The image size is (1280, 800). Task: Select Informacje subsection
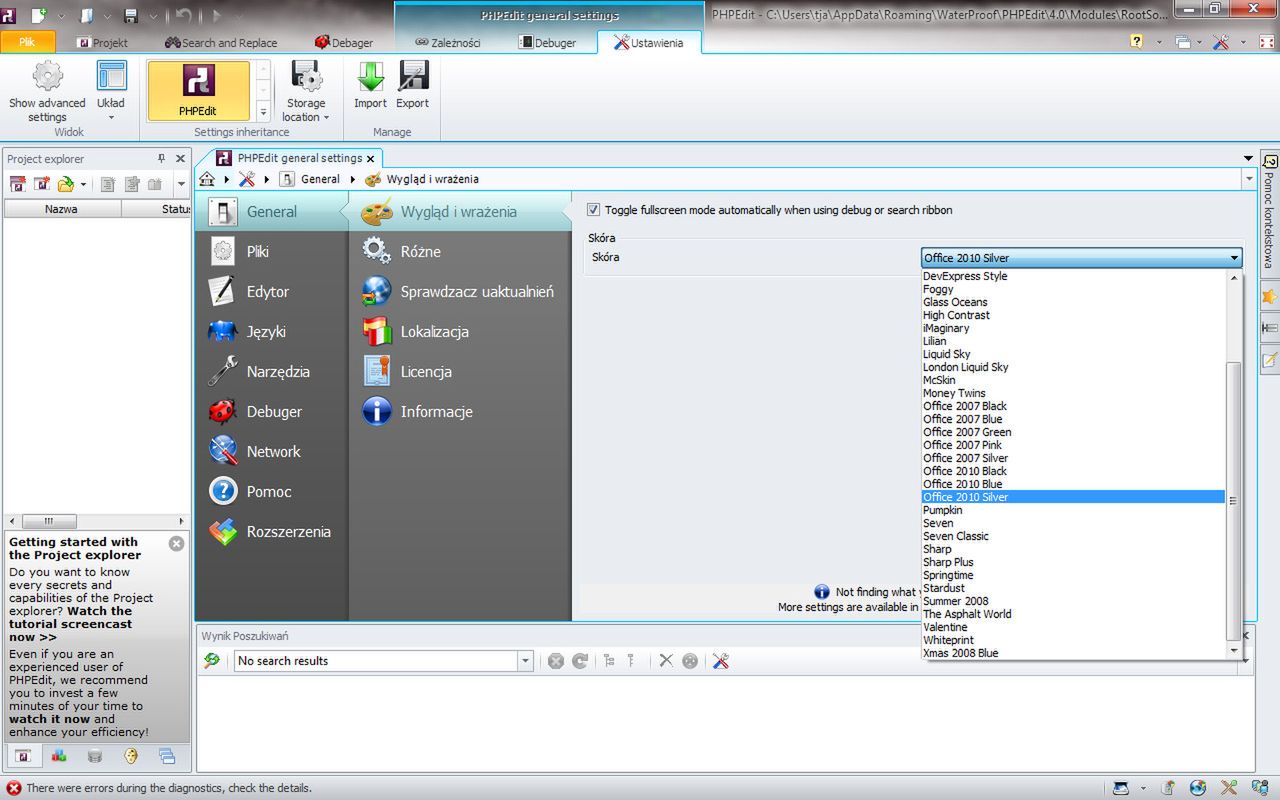(460, 411)
